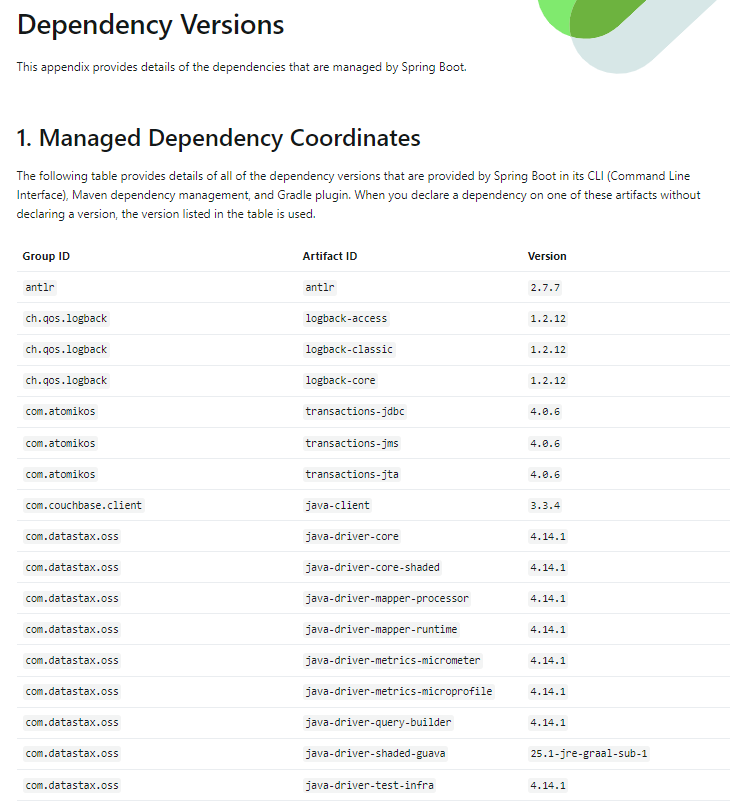Screen dimensions: 733x802
Task: Click com.datastax.oss in java-driver-query-builder row
Action: pos(72,722)
